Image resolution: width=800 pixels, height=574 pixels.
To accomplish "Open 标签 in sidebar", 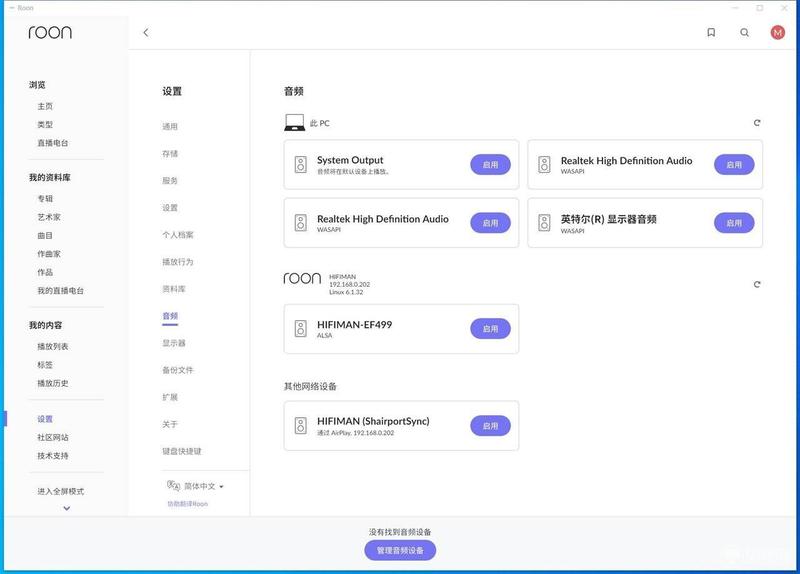I will [45, 365].
